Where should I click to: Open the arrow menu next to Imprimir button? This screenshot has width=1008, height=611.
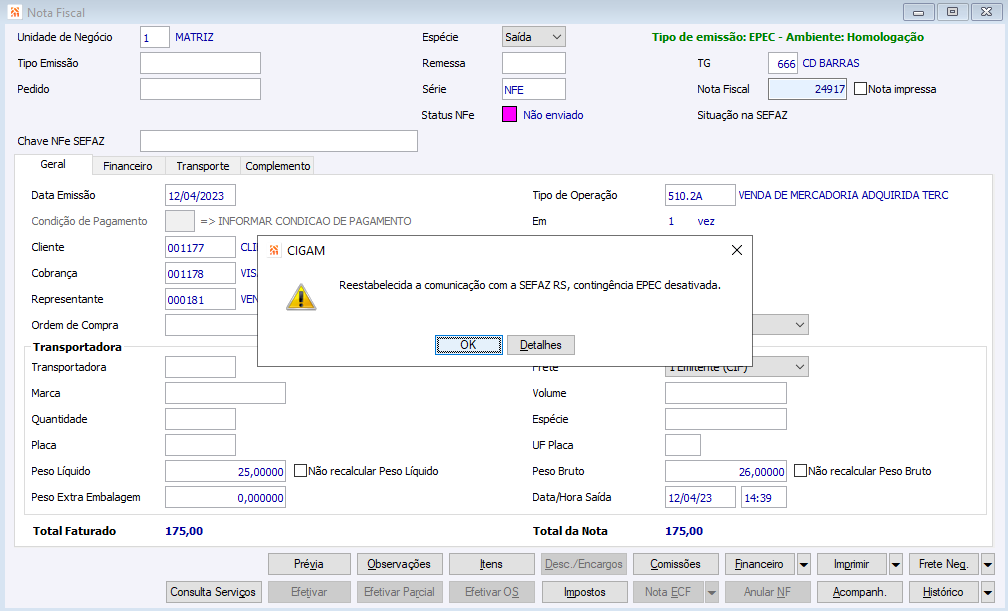pos(896,564)
